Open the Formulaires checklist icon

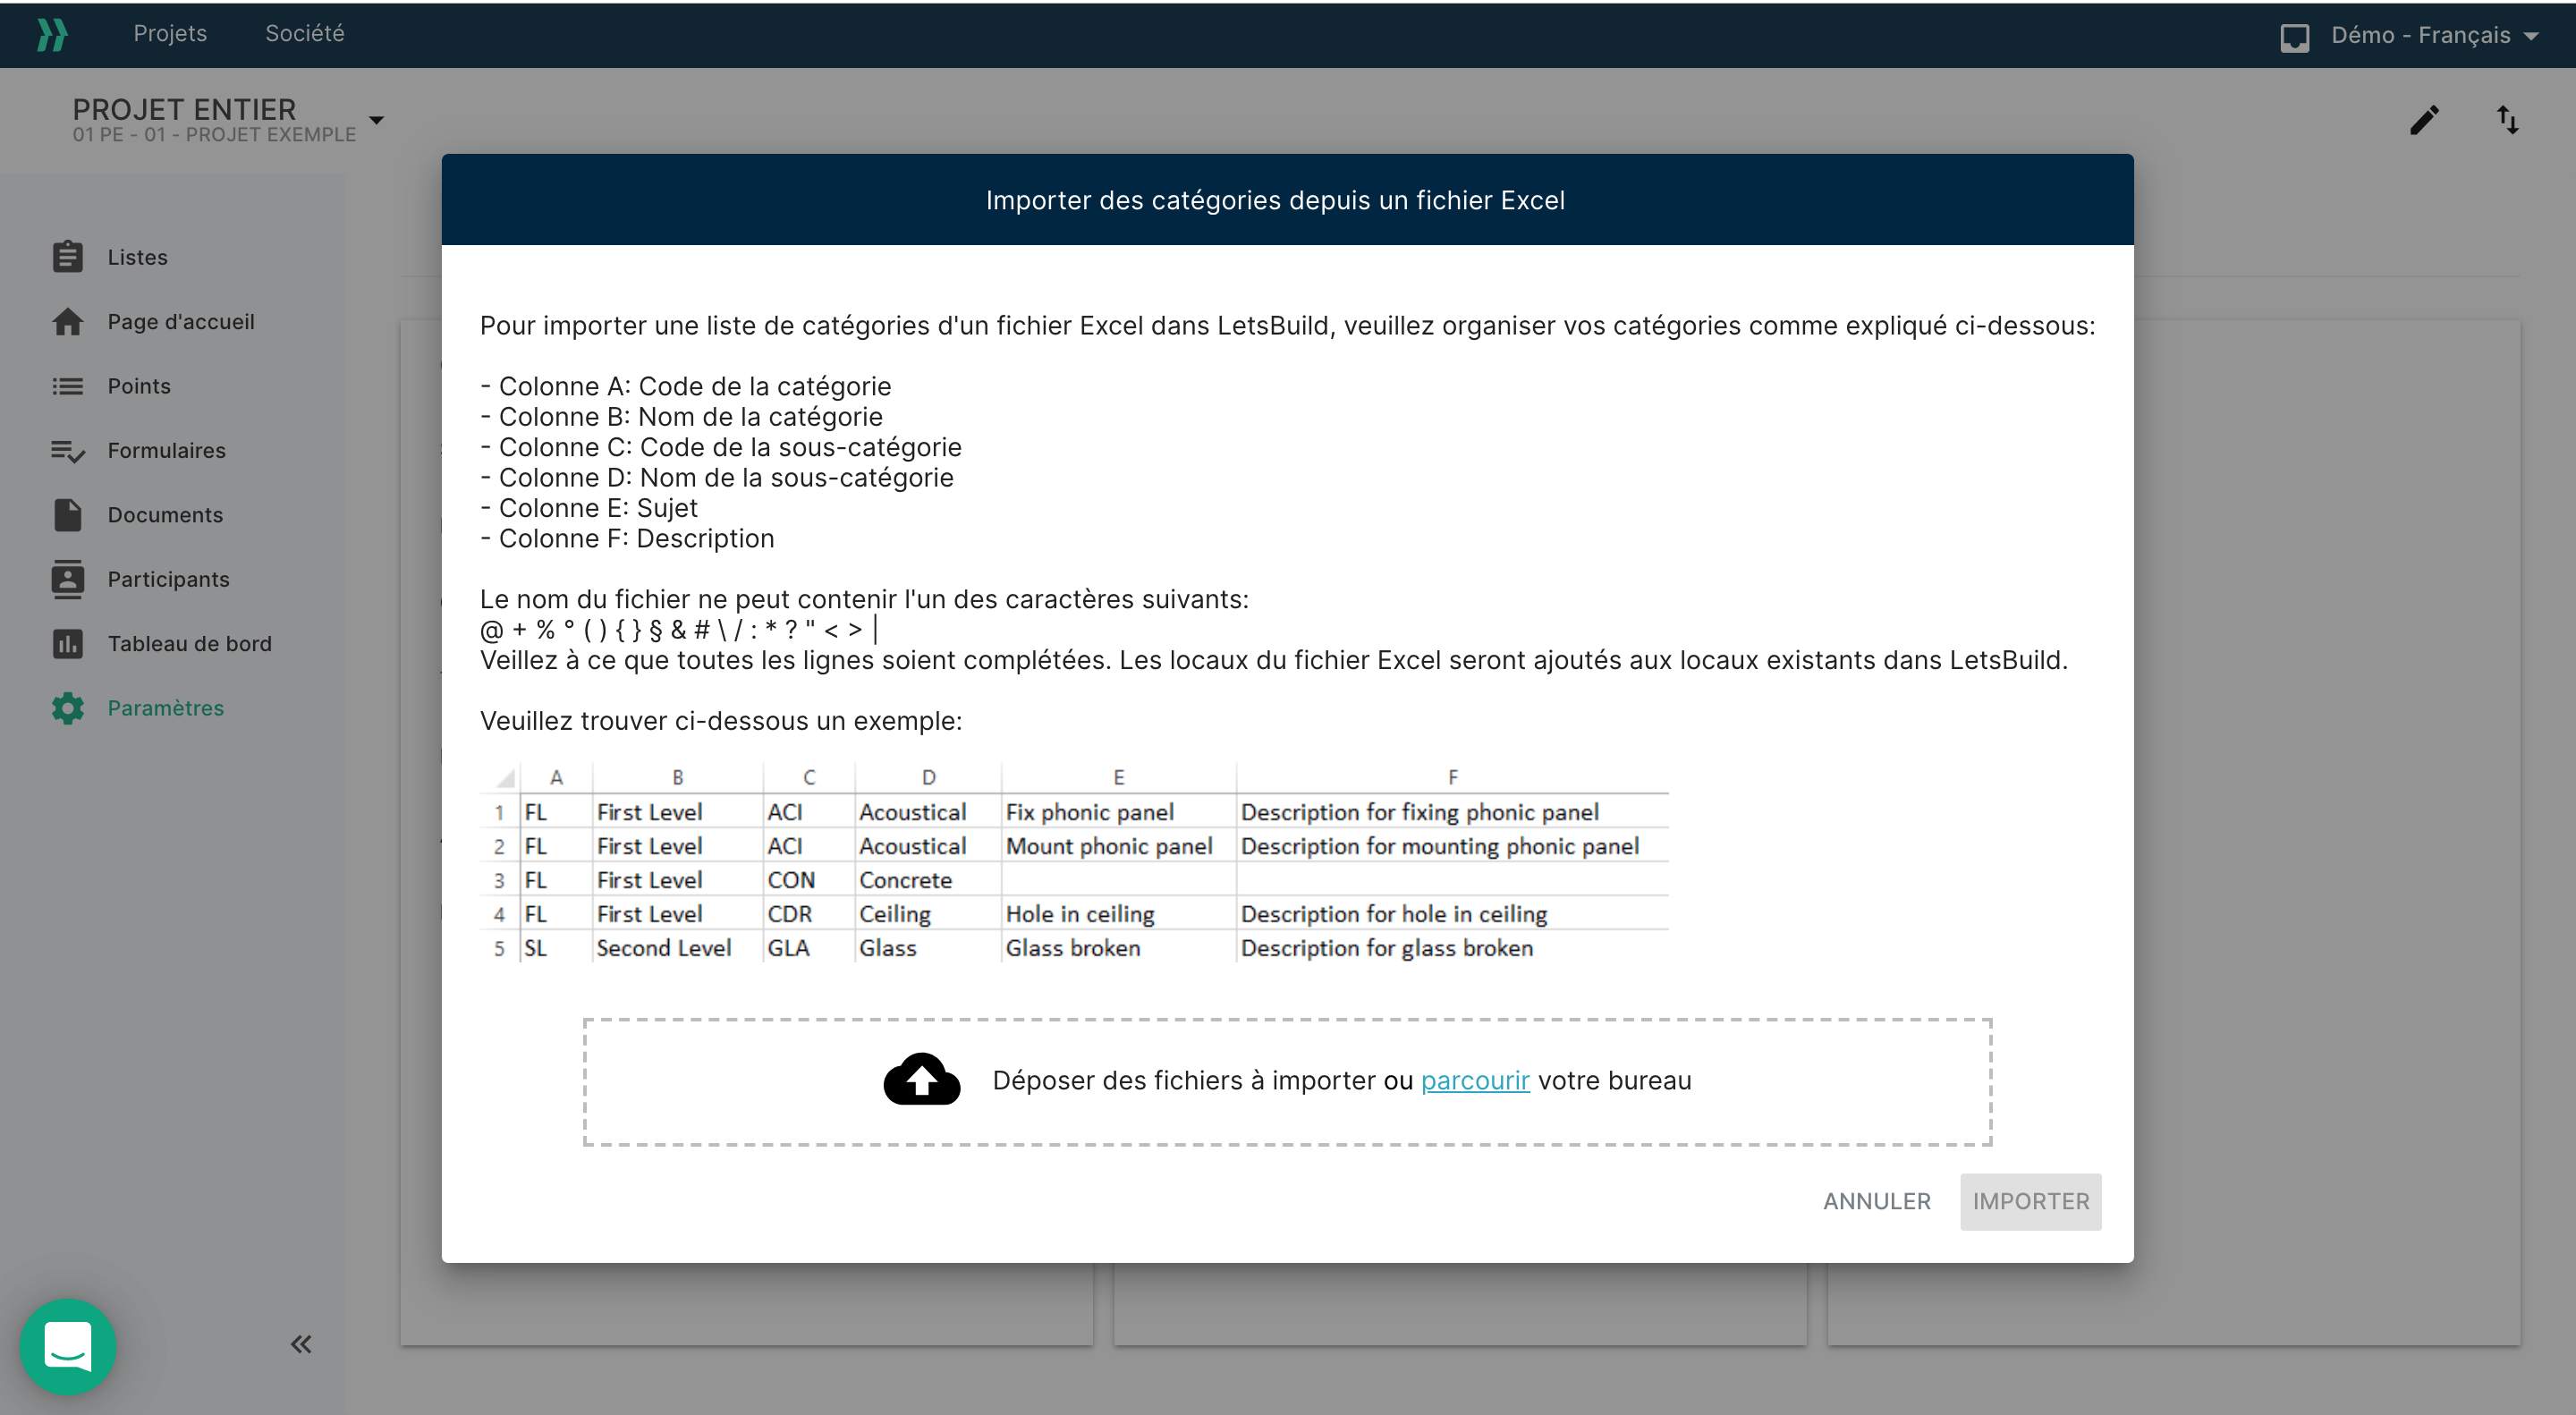(x=67, y=451)
